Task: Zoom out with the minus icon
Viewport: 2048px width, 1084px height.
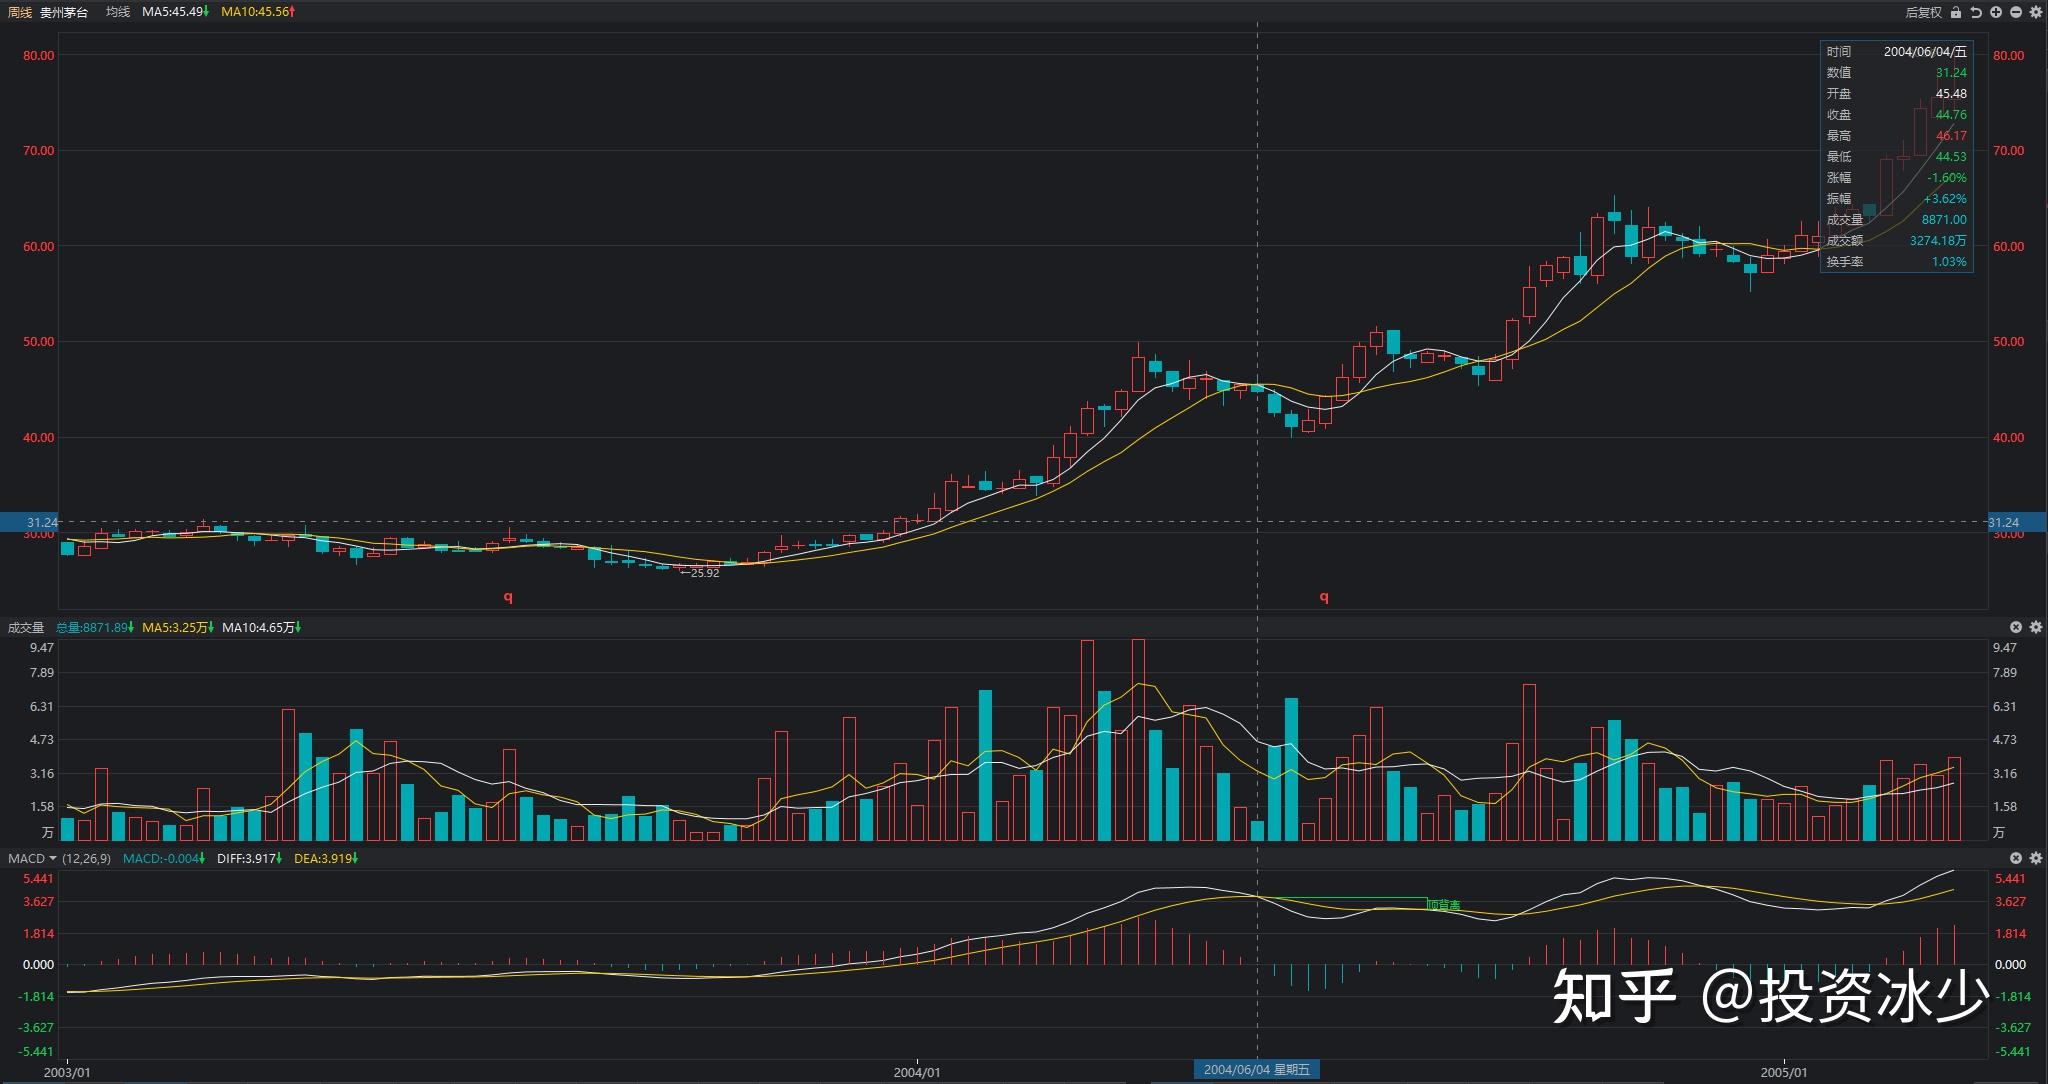Action: (2016, 12)
